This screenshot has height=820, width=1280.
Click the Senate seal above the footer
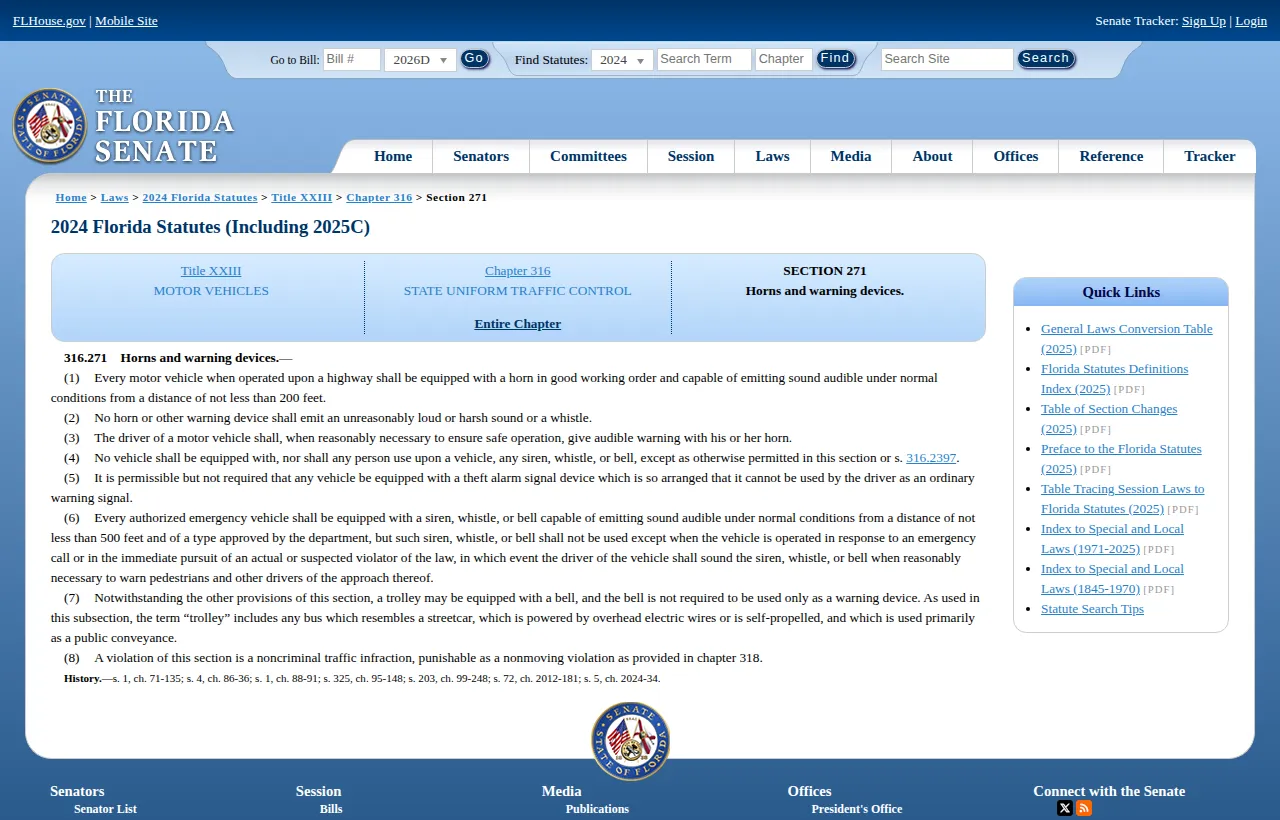pyautogui.click(x=630, y=741)
